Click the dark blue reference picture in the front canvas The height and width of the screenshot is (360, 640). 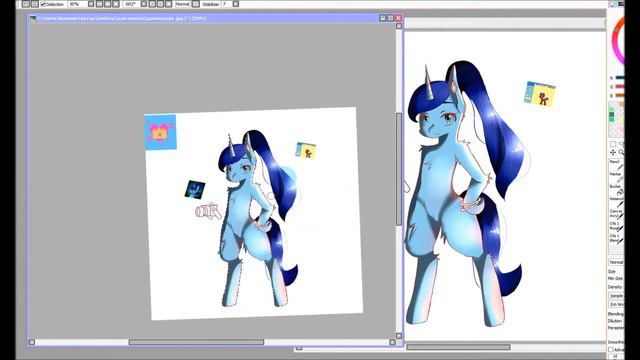pos(195,190)
